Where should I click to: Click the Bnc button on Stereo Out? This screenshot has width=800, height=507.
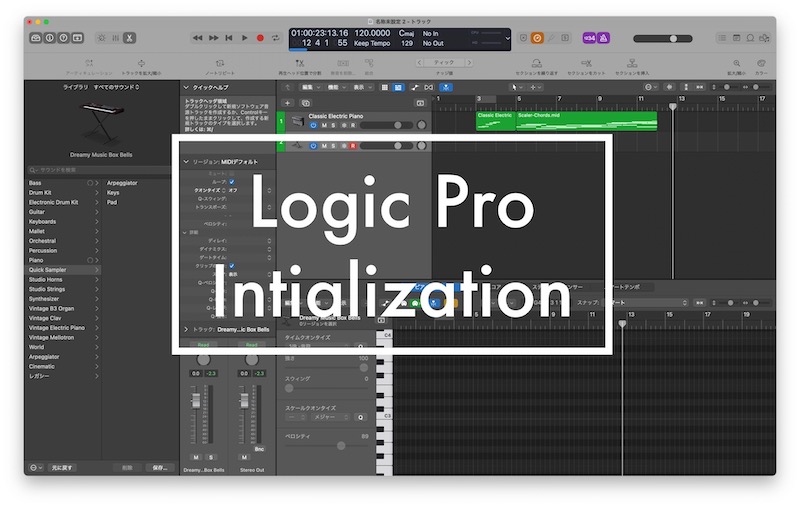point(259,449)
